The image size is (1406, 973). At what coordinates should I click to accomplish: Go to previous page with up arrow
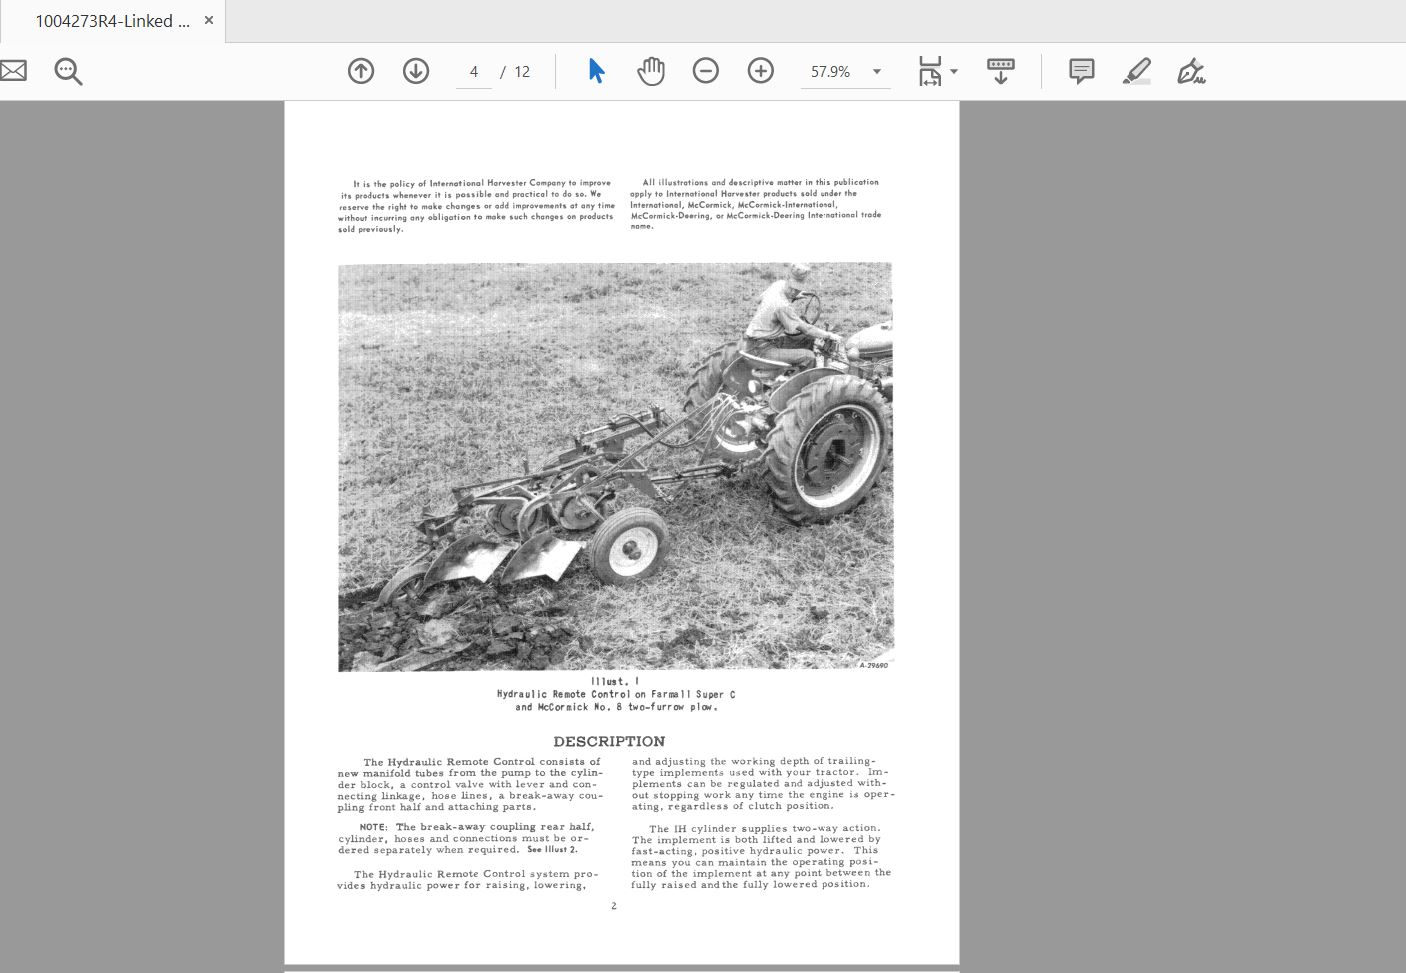[361, 71]
